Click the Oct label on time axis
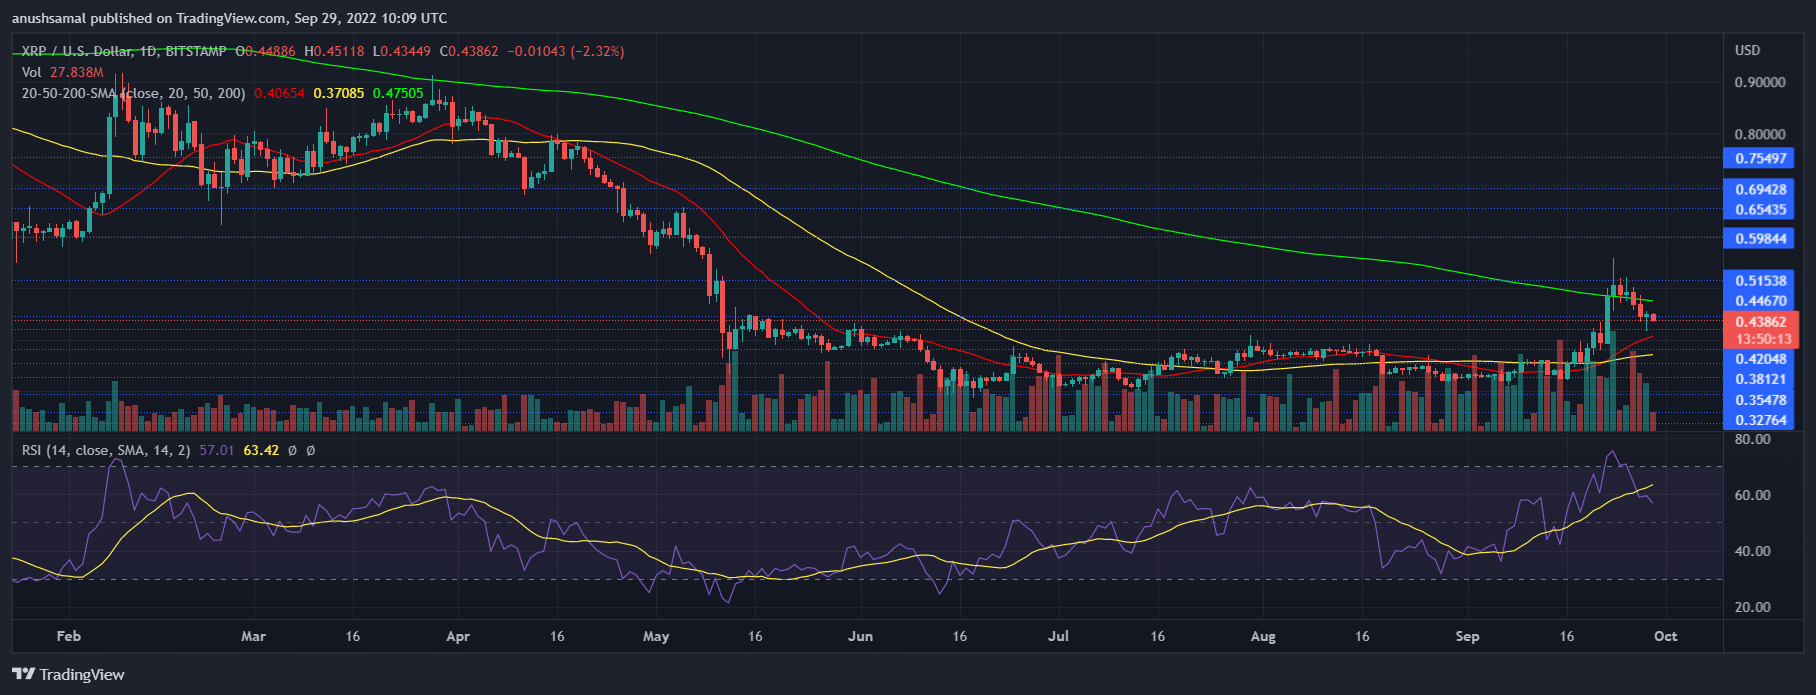Screen dimensions: 1816x695 coord(1666,636)
